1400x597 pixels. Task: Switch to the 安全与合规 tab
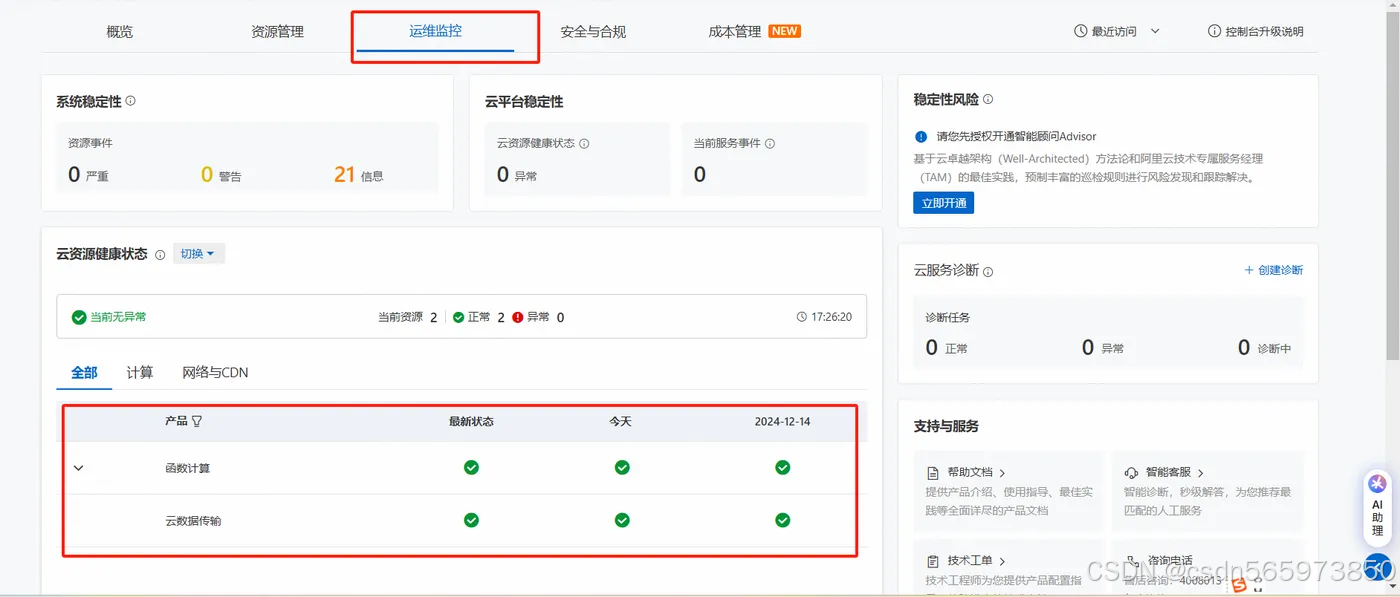(x=590, y=30)
